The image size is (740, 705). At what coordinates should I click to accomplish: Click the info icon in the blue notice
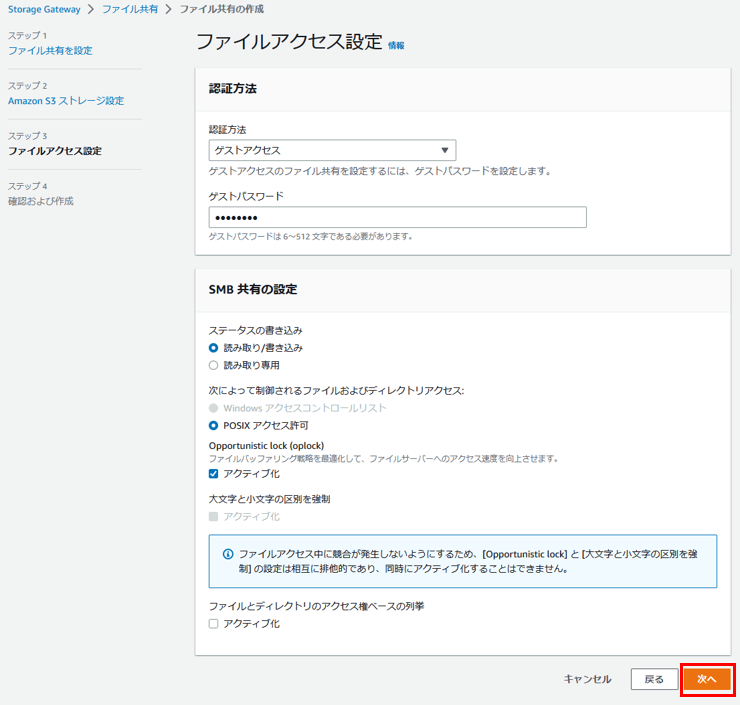[x=227, y=554]
